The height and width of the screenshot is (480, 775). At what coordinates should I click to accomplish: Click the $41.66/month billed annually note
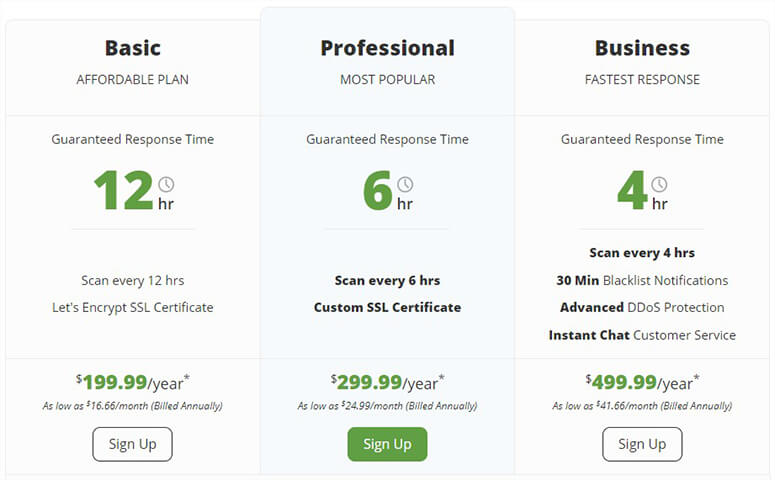(x=642, y=406)
